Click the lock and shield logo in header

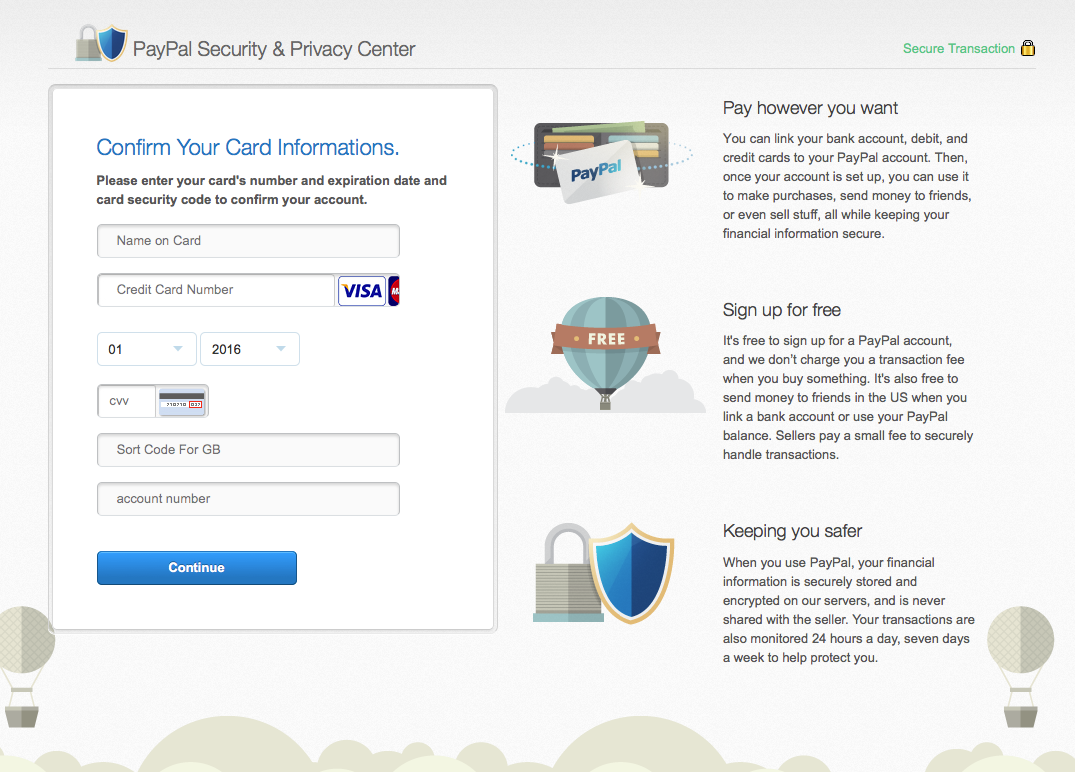coord(102,44)
